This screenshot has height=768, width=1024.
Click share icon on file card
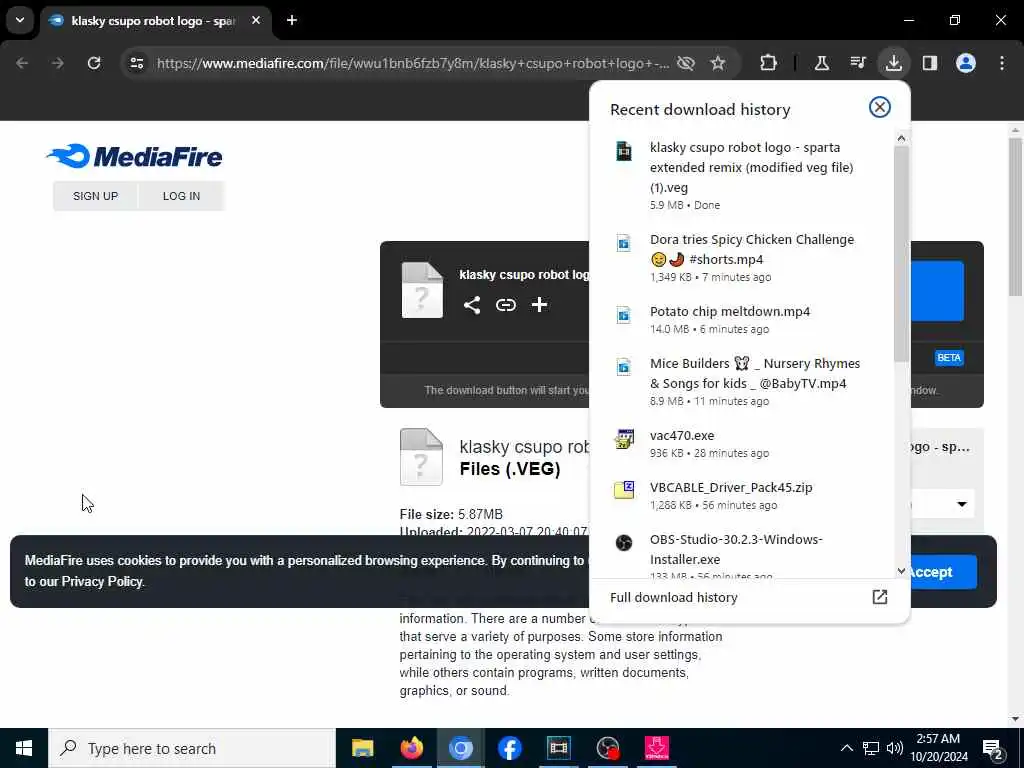[x=472, y=305]
